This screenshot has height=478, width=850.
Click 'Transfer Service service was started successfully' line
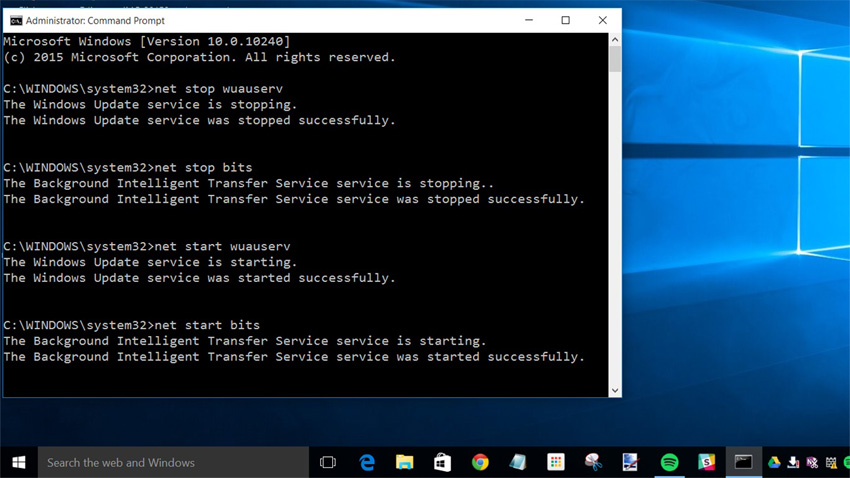click(294, 357)
